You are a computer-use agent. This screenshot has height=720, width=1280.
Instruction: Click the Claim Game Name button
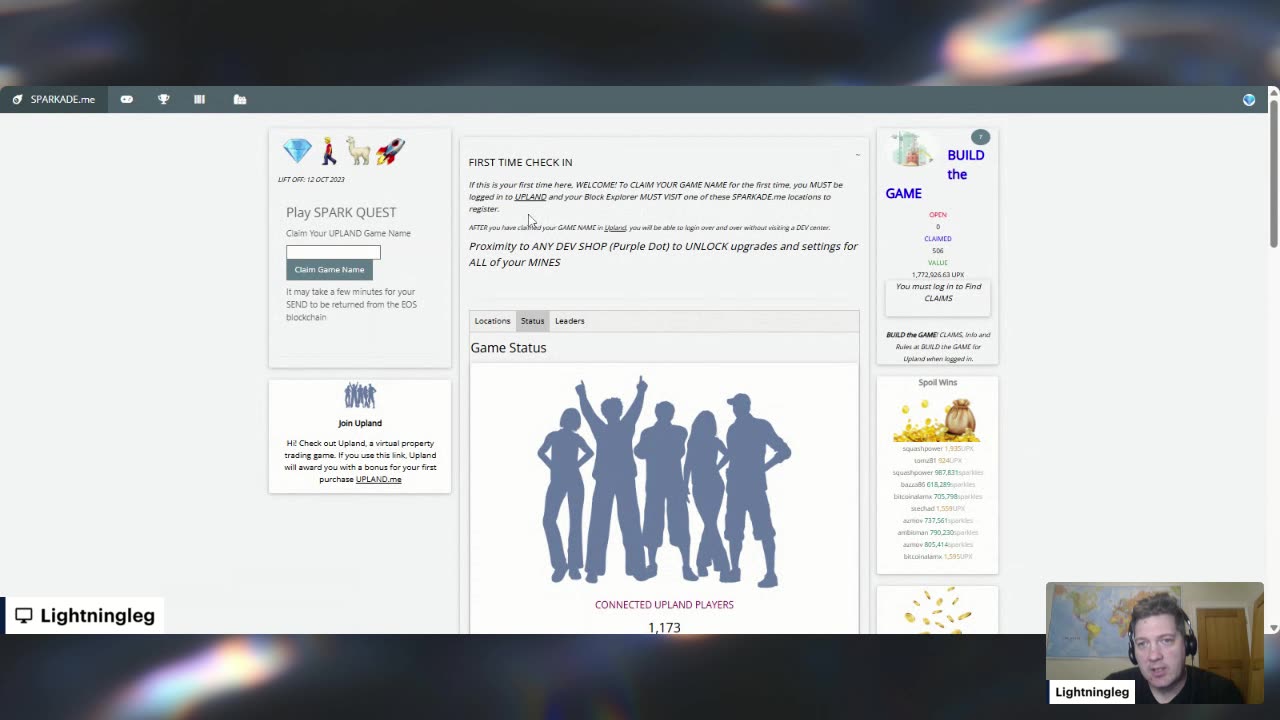[x=329, y=269]
